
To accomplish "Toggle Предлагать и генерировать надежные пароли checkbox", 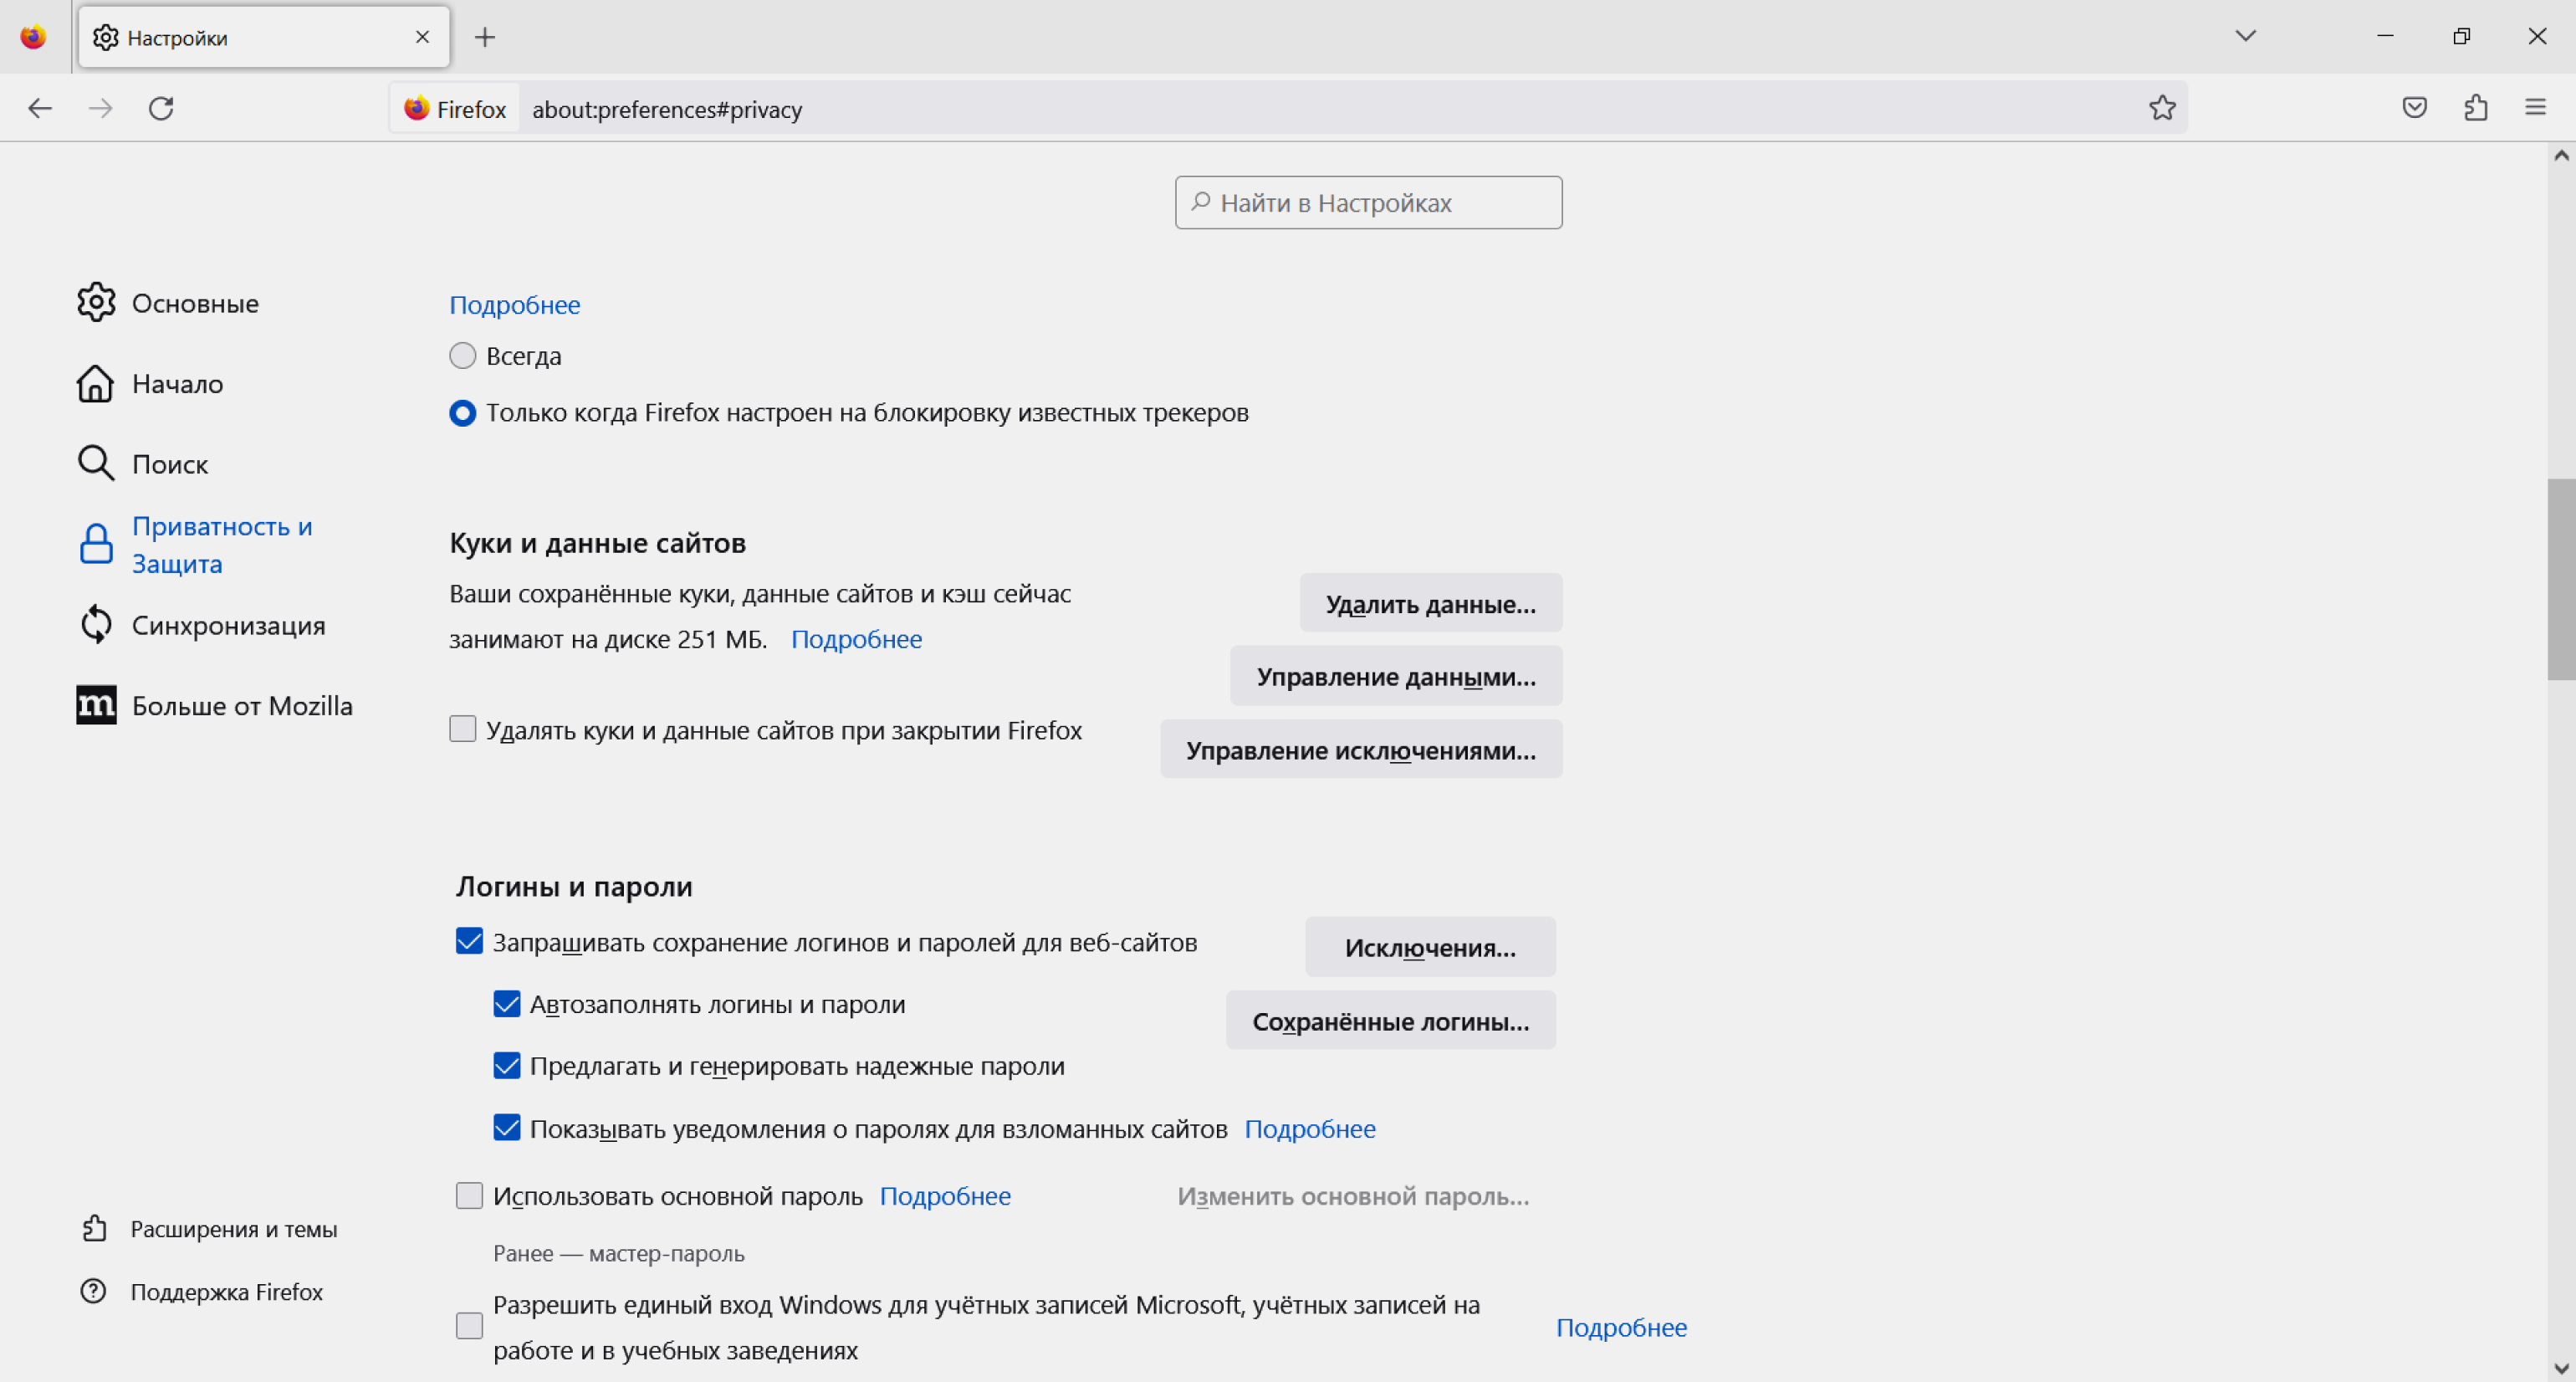I will 507,1066.
